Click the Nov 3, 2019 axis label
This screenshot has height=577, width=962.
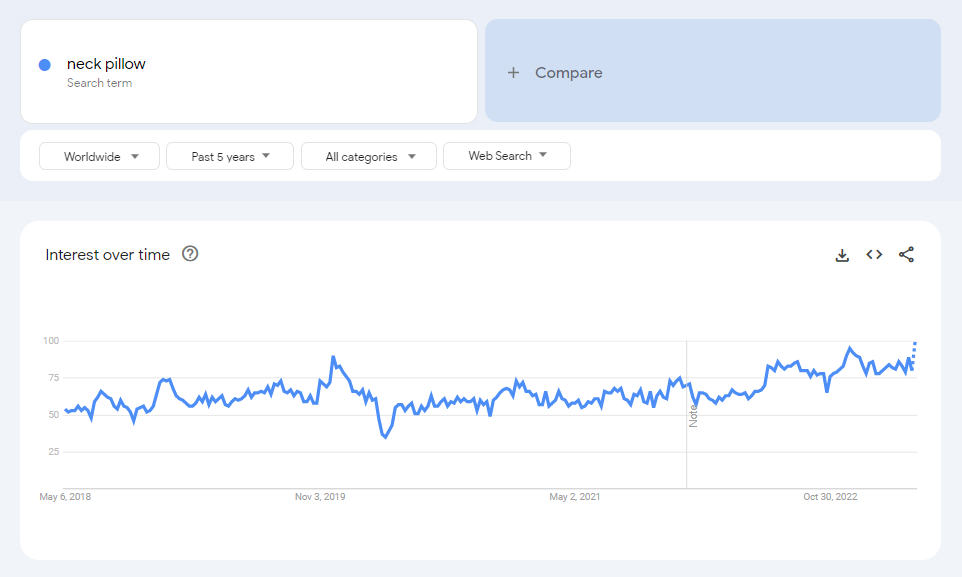click(319, 496)
